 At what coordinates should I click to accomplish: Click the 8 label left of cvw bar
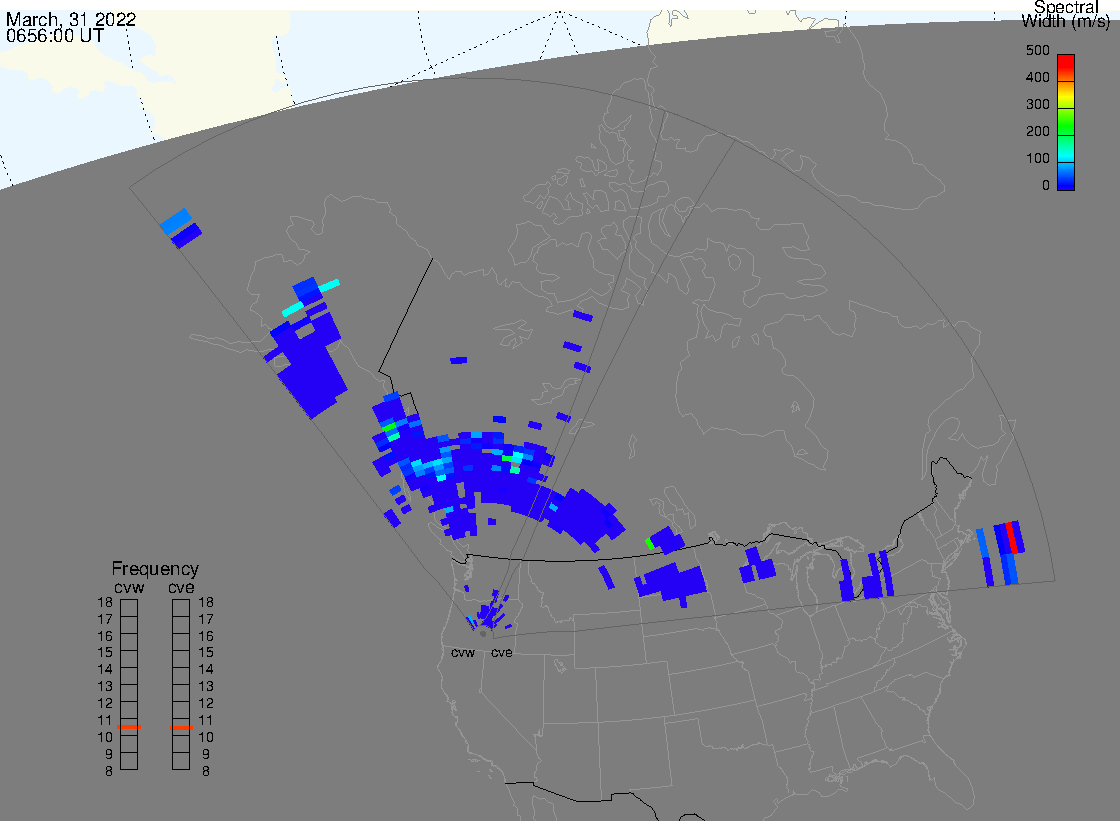pyautogui.click(x=109, y=771)
